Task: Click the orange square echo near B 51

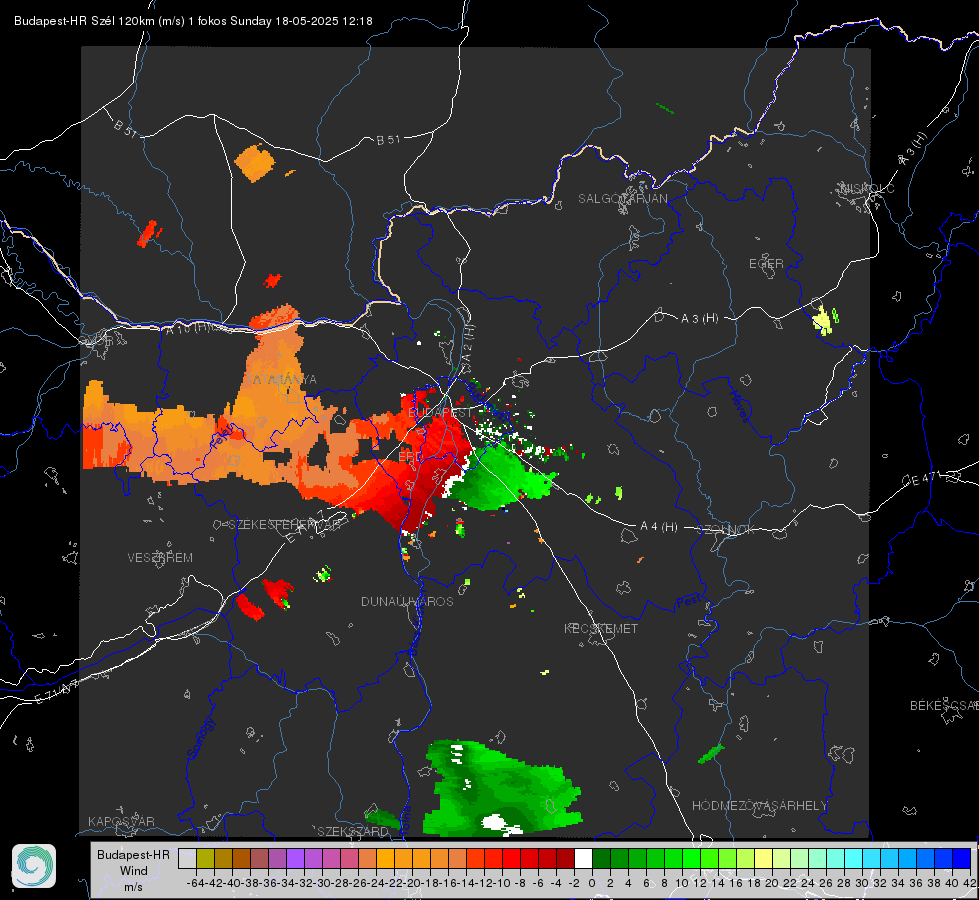Action: coord(255,162)
